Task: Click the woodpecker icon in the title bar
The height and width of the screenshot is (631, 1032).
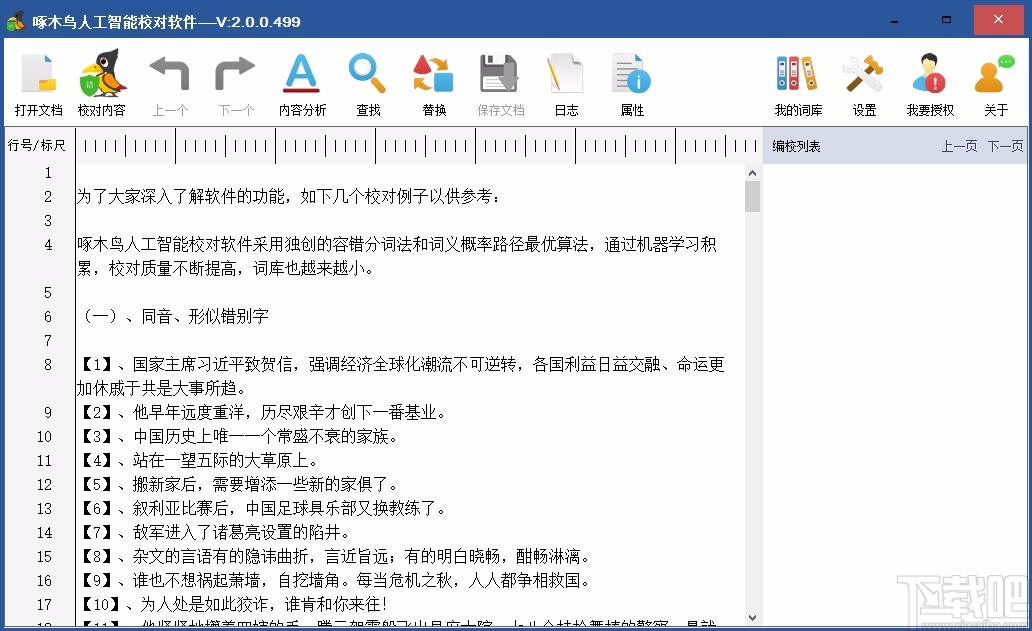Action: [x=16, y=20]
